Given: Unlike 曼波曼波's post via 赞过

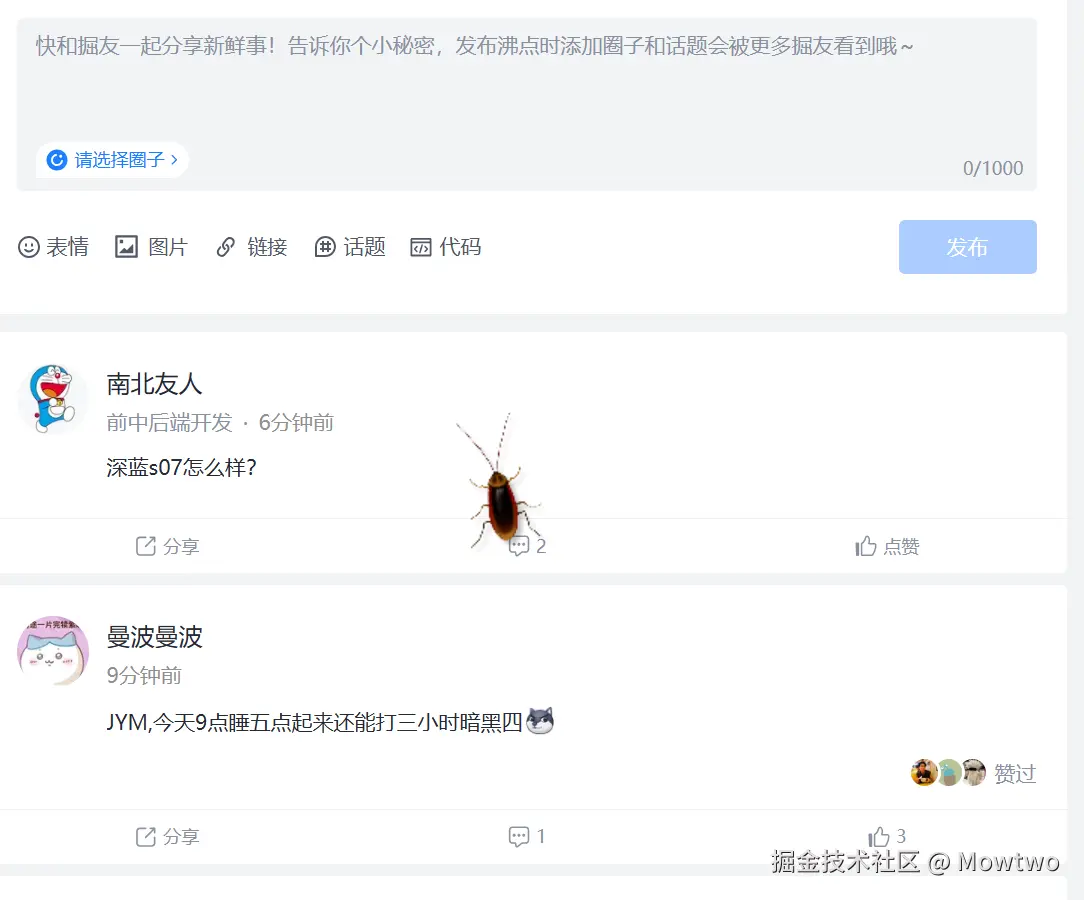Looking at the screenshot, I should [1015, 772].
